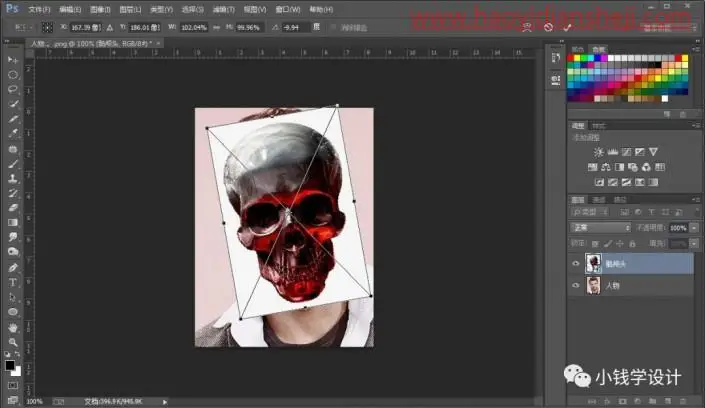Change screen mode at toolbar bottom
This screenshot has height=408, width=705.
(x=13, y=400)
